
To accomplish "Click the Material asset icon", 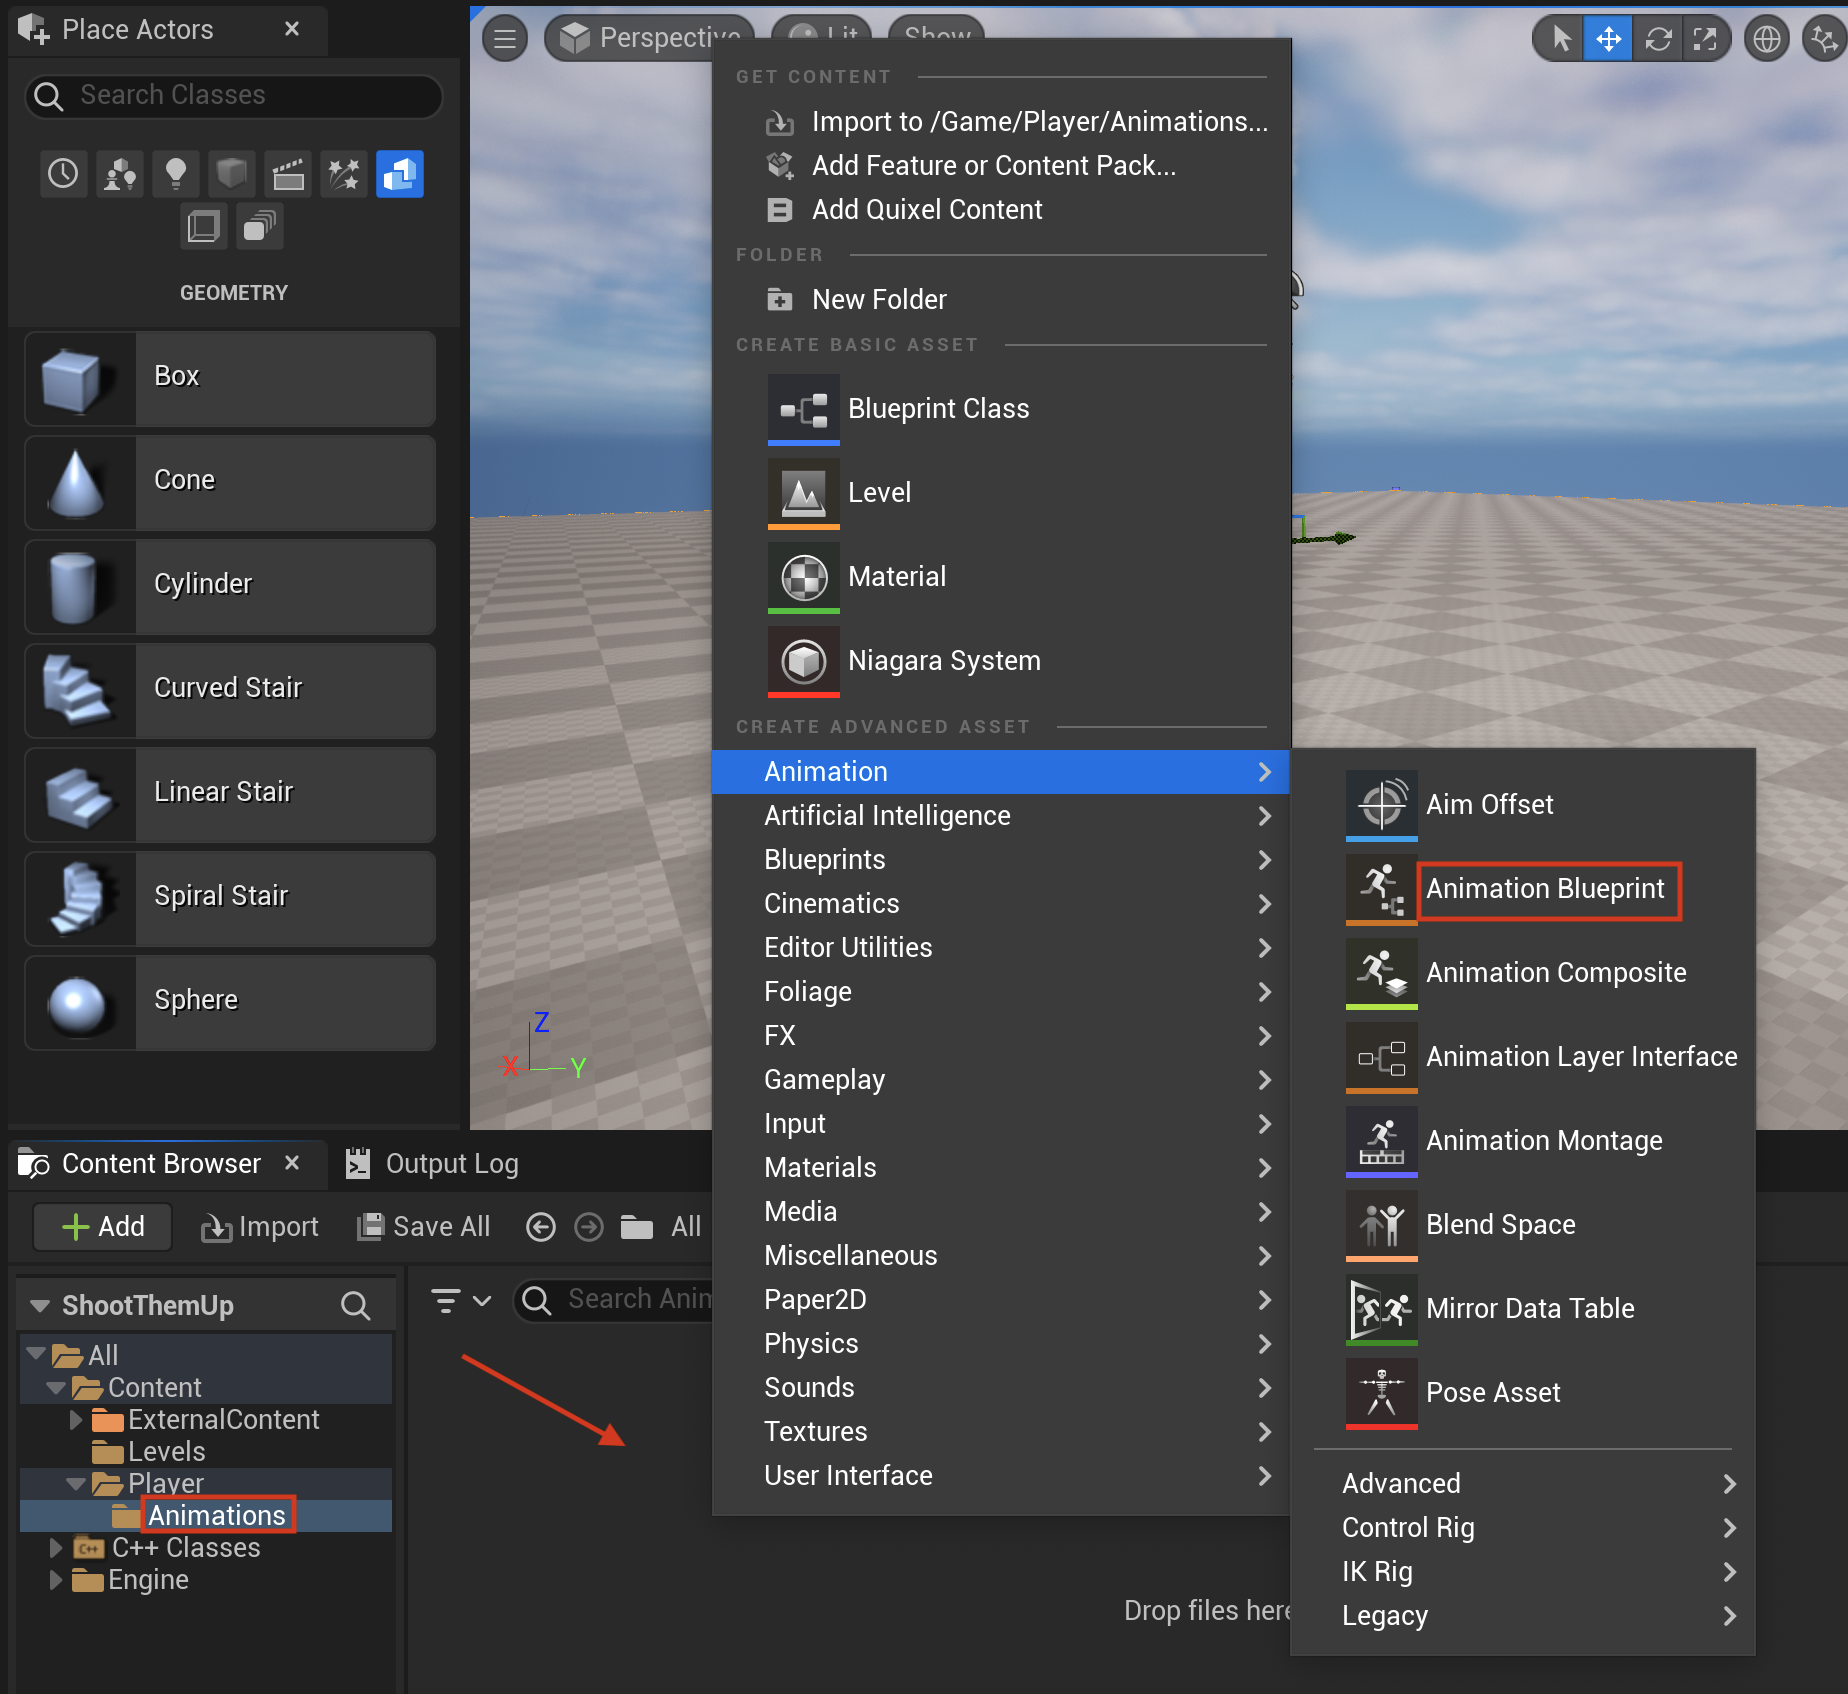I will pos(804,577).
